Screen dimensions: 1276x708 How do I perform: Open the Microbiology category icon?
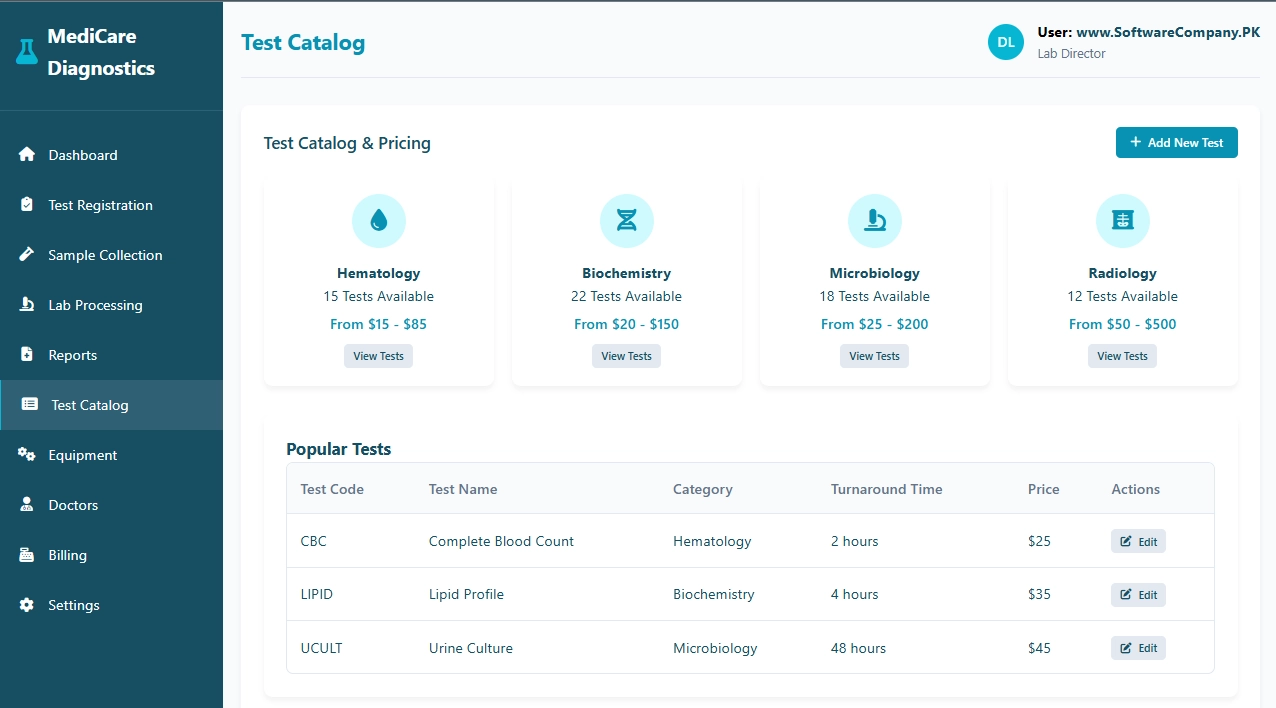tap(874, 220)
